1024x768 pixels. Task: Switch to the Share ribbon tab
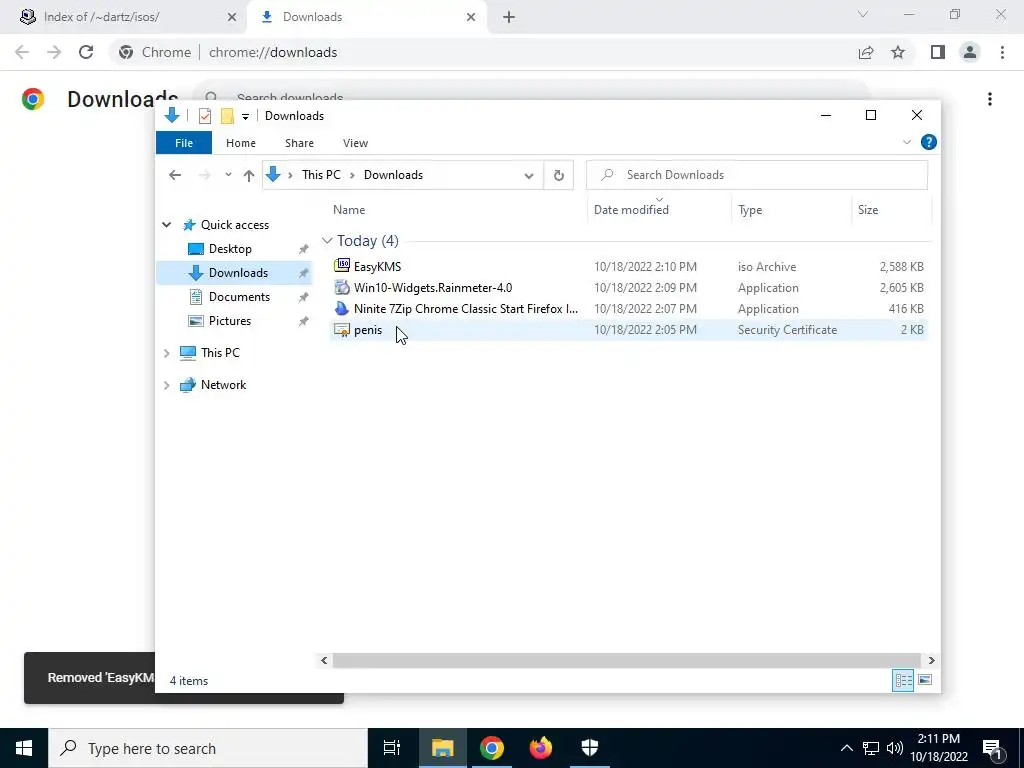pos(299,143)
